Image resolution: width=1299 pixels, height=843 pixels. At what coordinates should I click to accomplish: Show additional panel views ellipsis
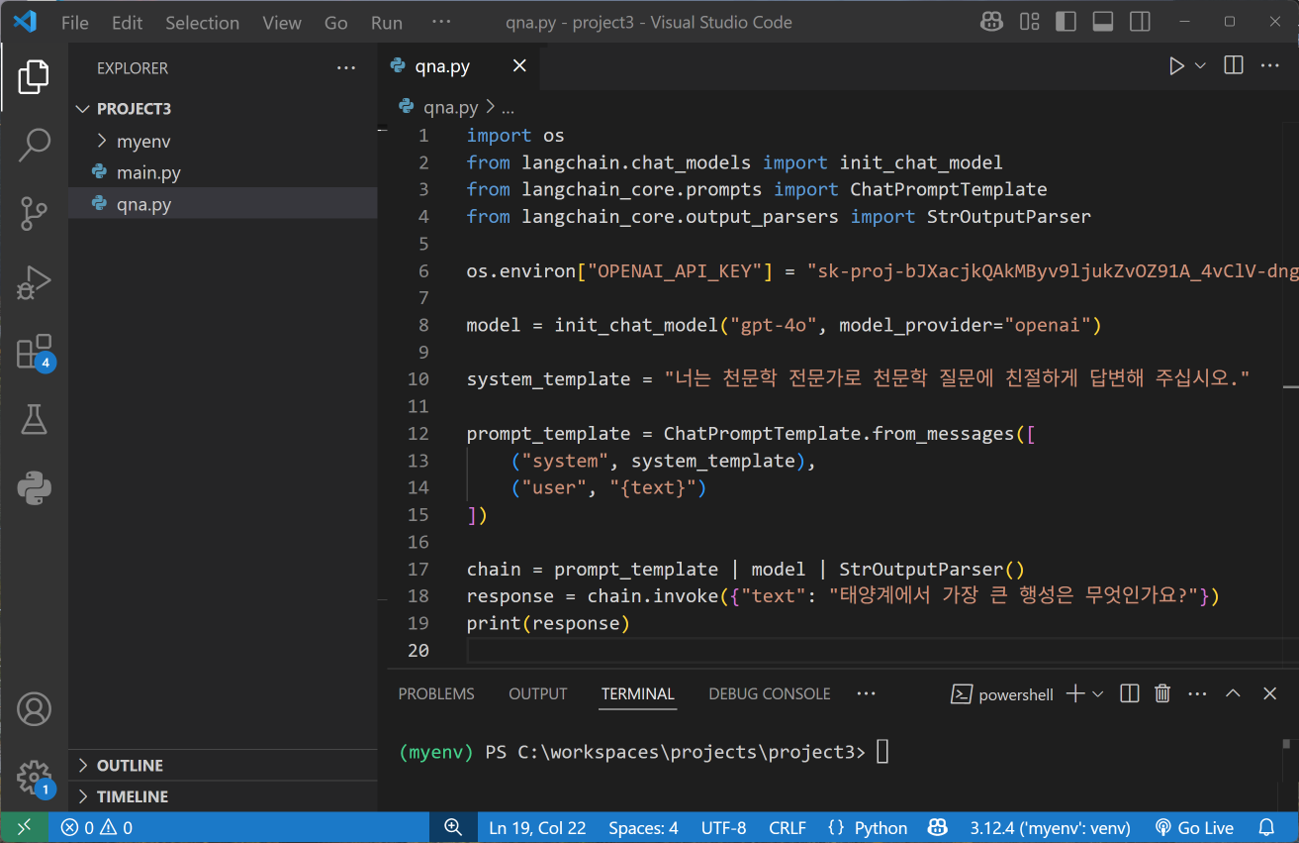866,693
